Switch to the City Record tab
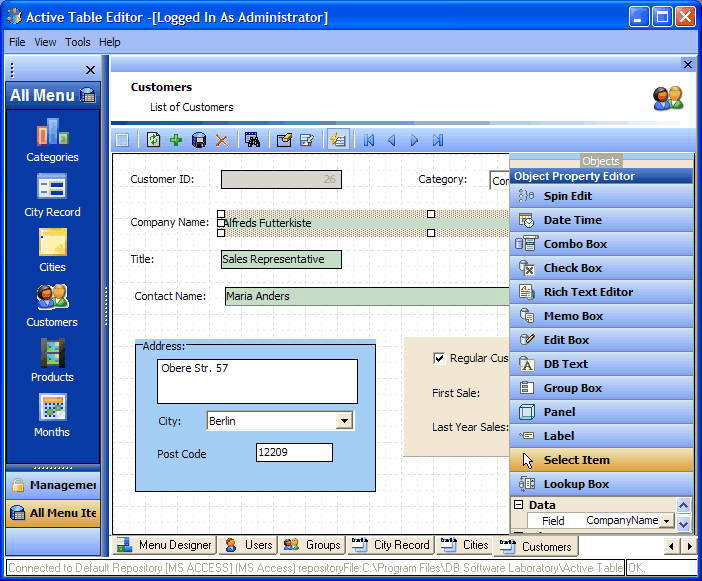Image resolution: width=702 pixels, height=581 pixels. point(390,545)
